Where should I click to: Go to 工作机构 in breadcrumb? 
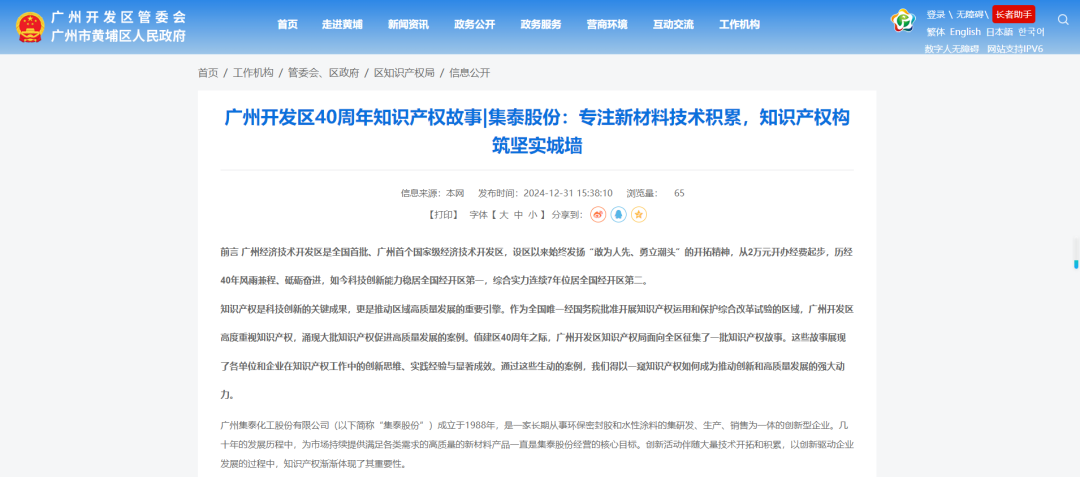[x=253, y=73]
